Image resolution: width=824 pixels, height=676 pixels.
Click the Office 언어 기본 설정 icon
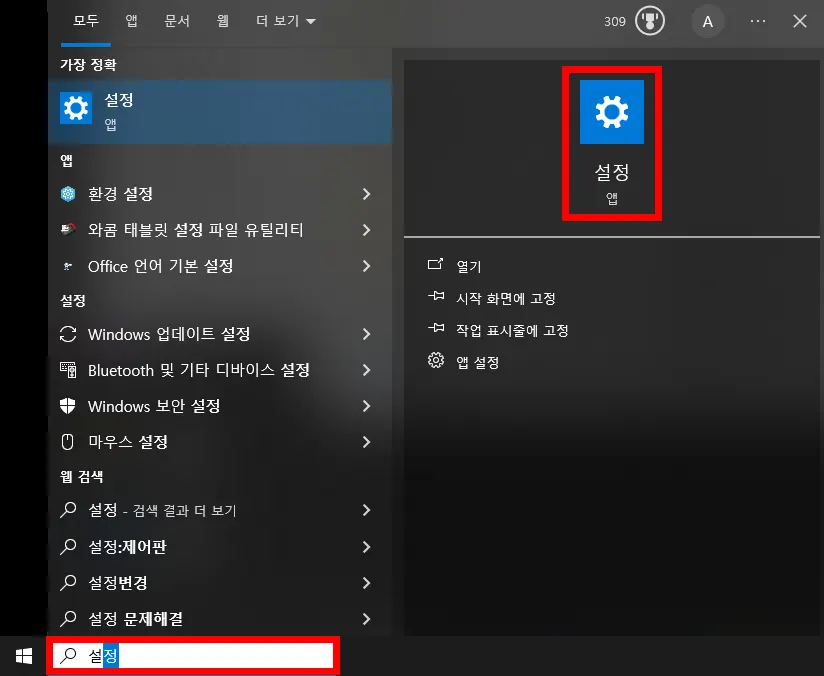68,267
